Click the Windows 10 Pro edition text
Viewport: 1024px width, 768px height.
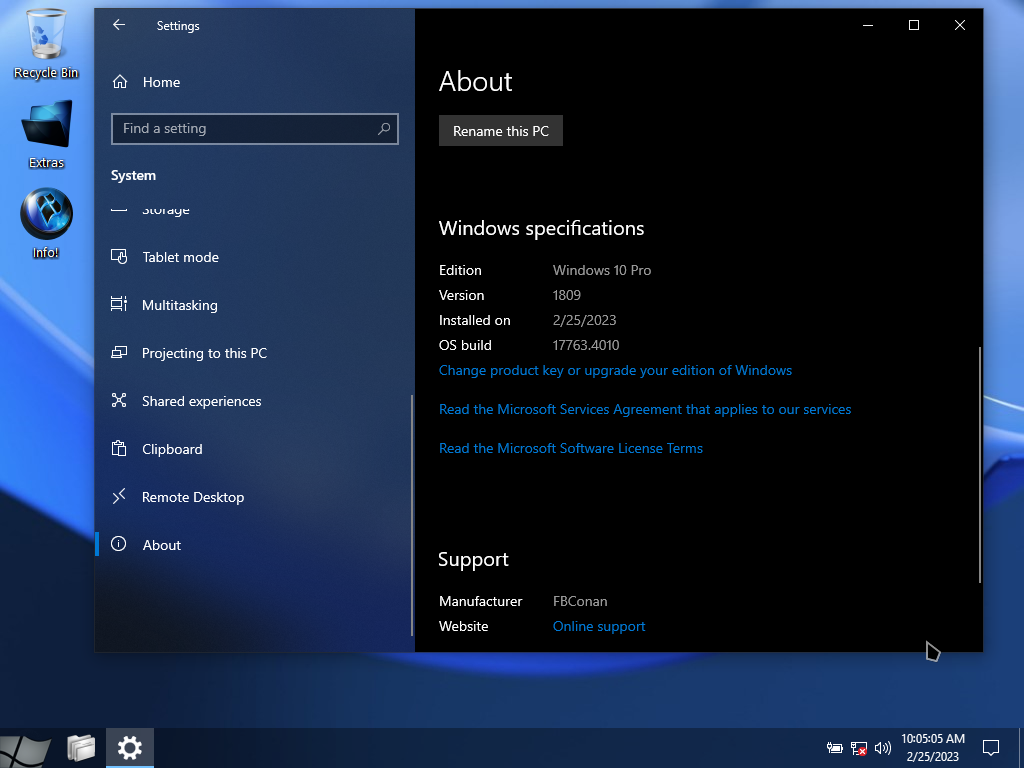pos(601,270)
